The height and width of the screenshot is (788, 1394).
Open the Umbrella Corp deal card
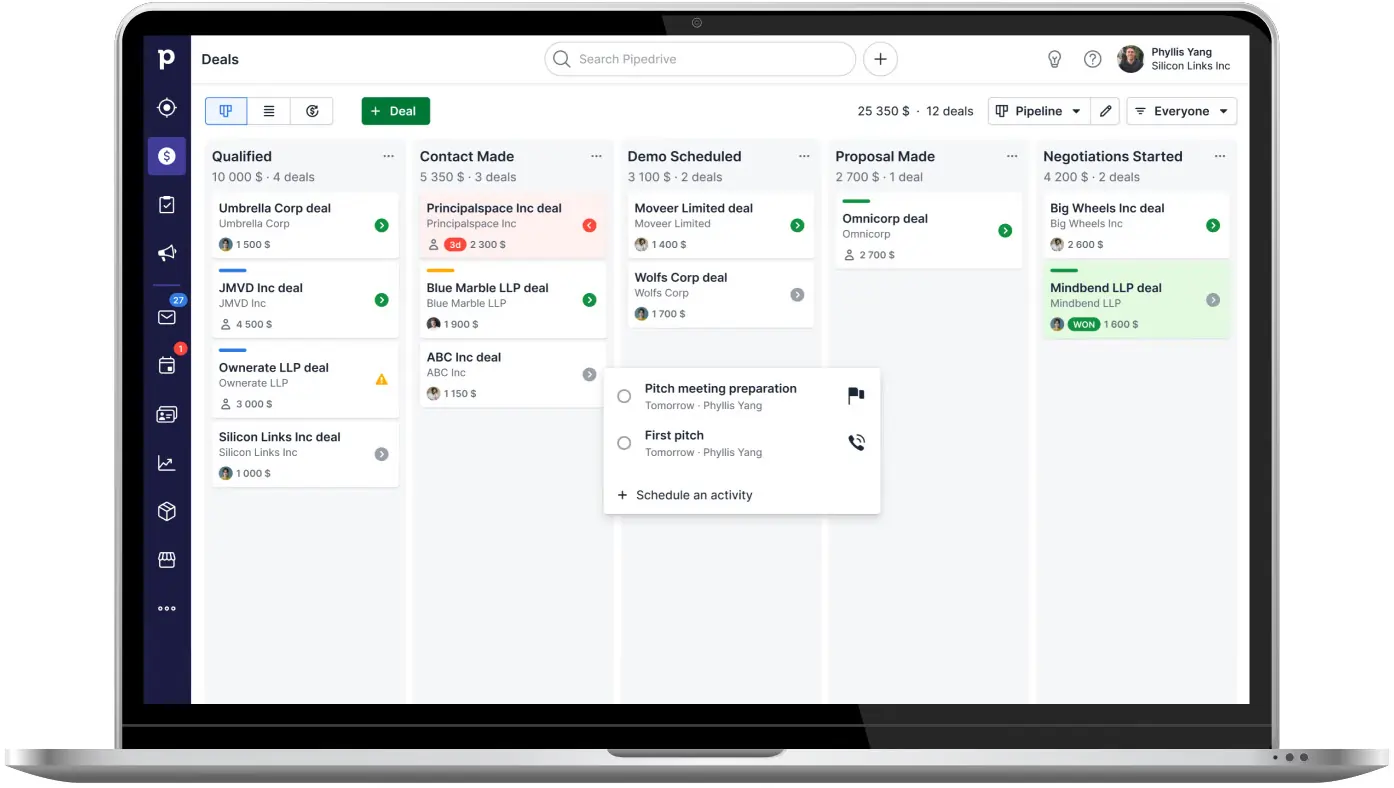point(305,225)
